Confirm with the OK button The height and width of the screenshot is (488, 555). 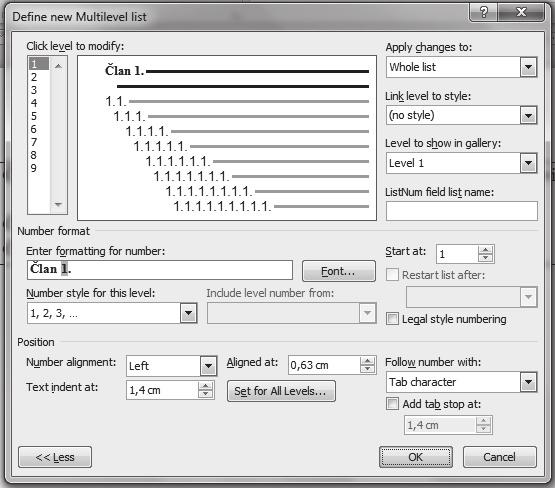pos(416,457)
